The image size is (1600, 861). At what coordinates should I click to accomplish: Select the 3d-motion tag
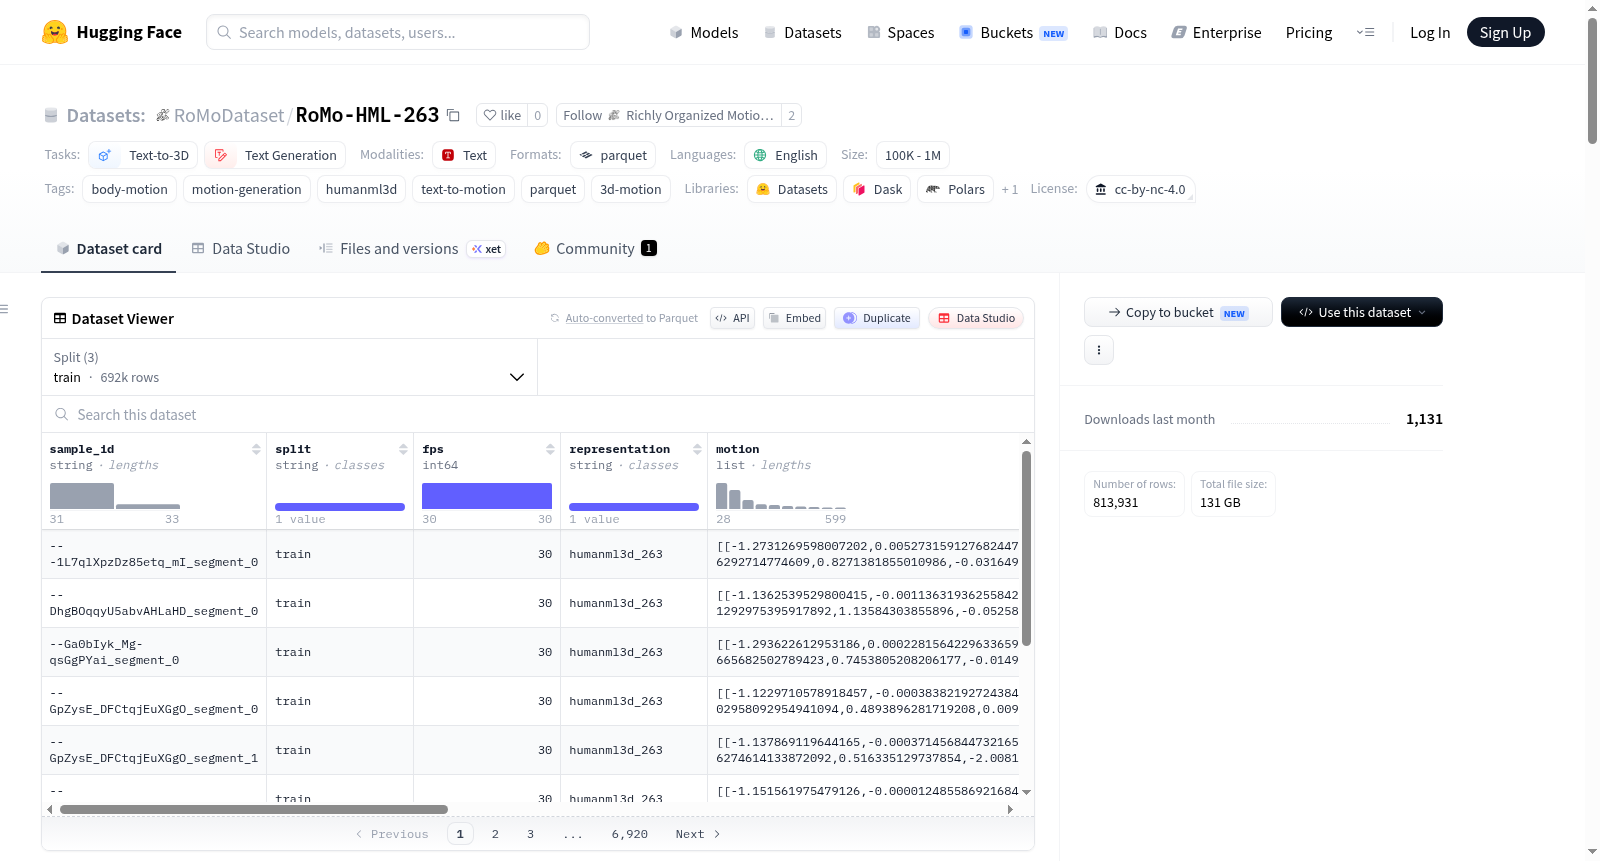(x=631, y=189)
